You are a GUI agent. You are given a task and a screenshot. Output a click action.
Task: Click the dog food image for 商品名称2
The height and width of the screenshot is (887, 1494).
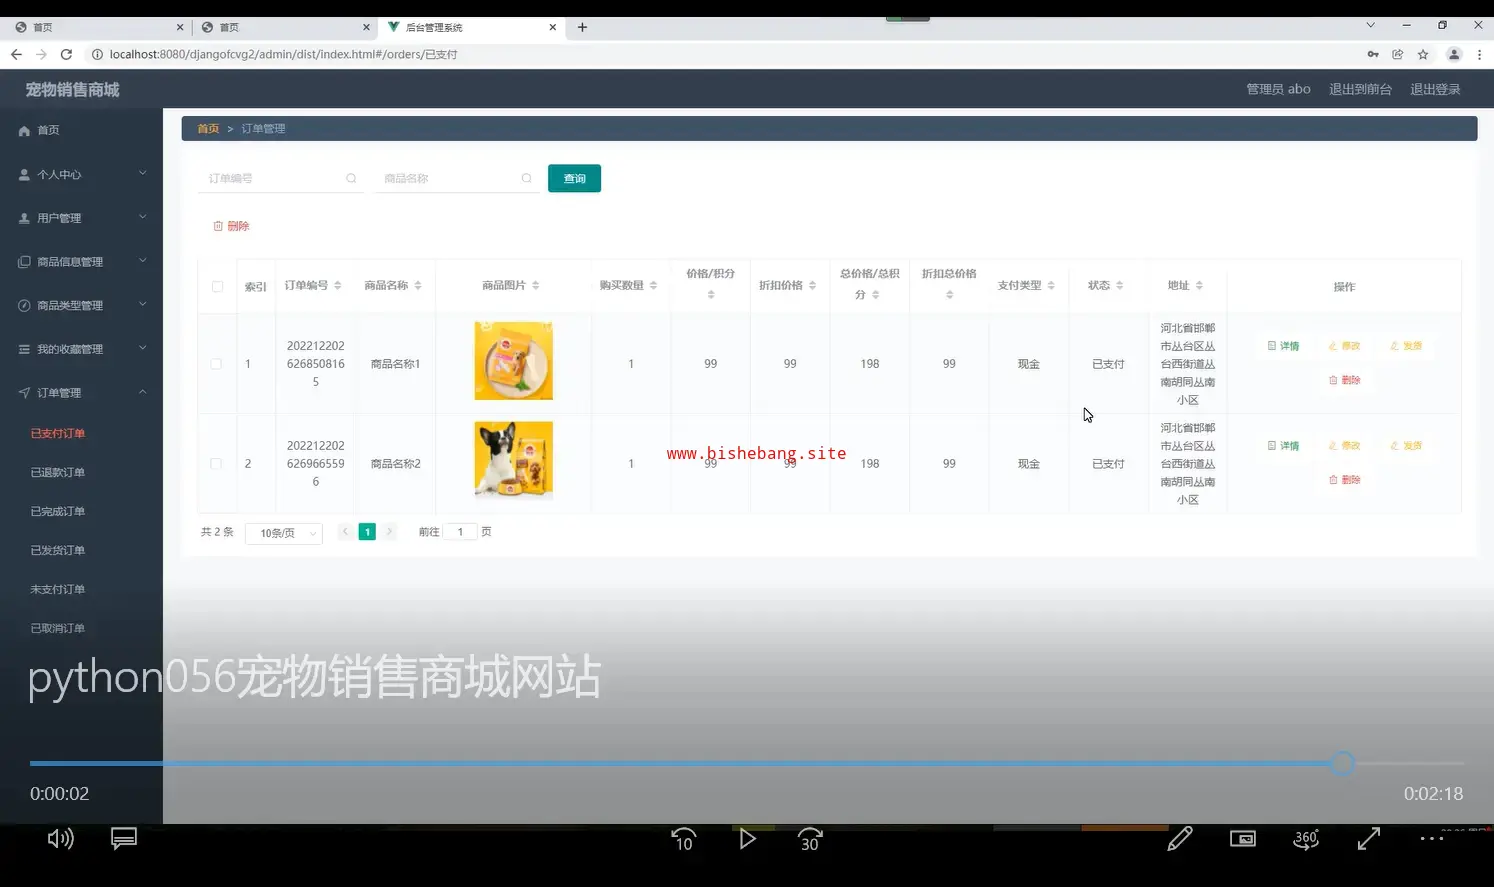(x=513, y=461)
